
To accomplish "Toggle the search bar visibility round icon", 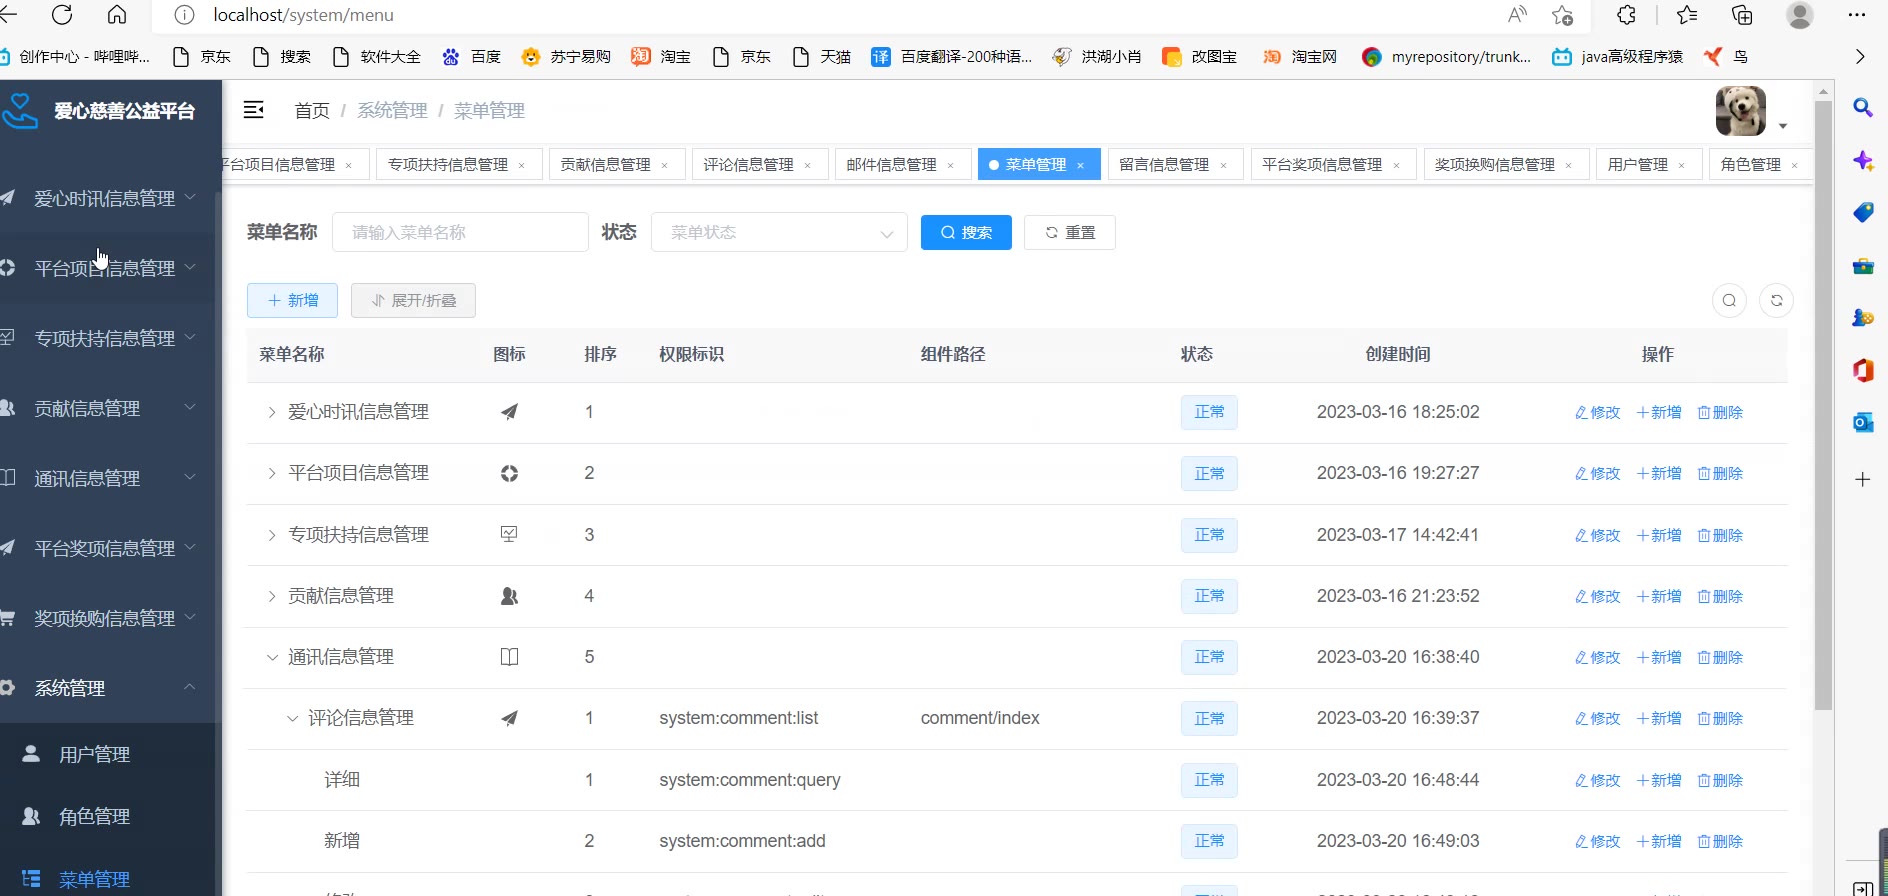I will click(x=1729, y=300).
